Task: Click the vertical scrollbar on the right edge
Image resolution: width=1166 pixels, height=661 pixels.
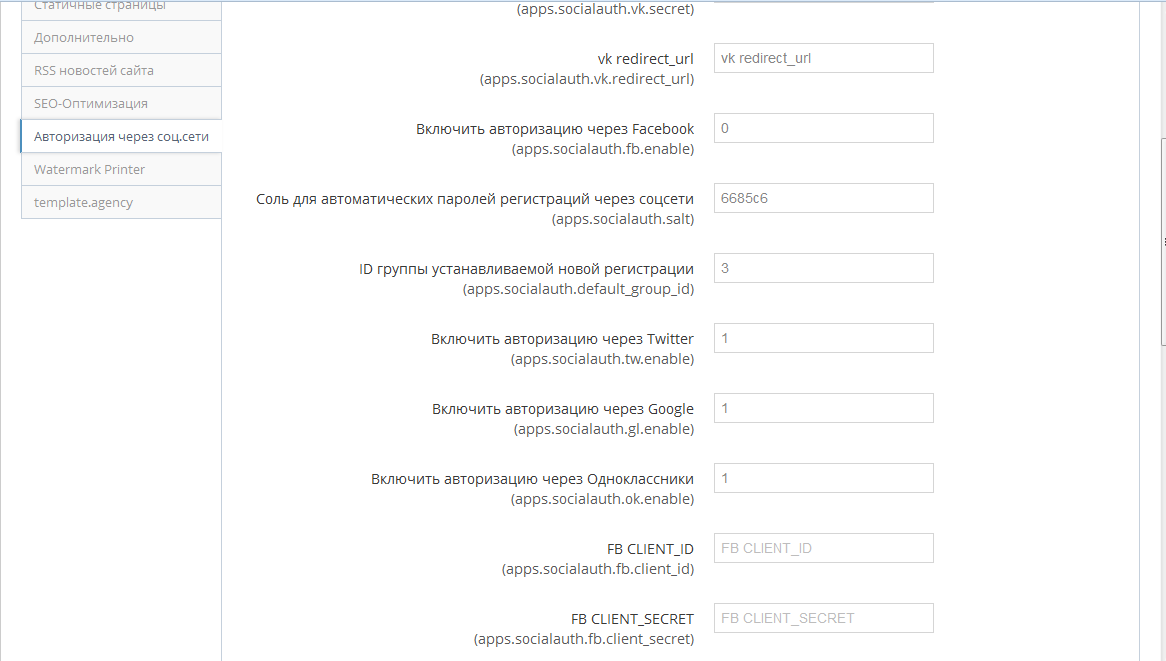Action: (x=1162, y=242)
